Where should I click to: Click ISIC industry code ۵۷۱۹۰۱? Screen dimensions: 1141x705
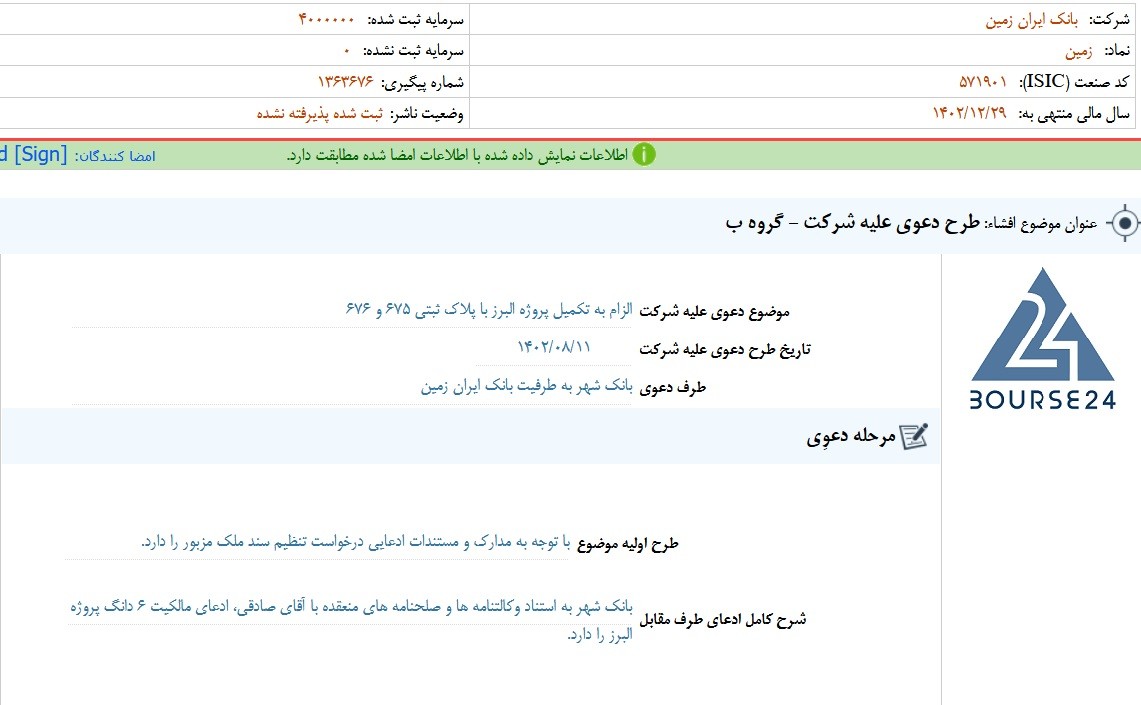[x=982, y=81]
